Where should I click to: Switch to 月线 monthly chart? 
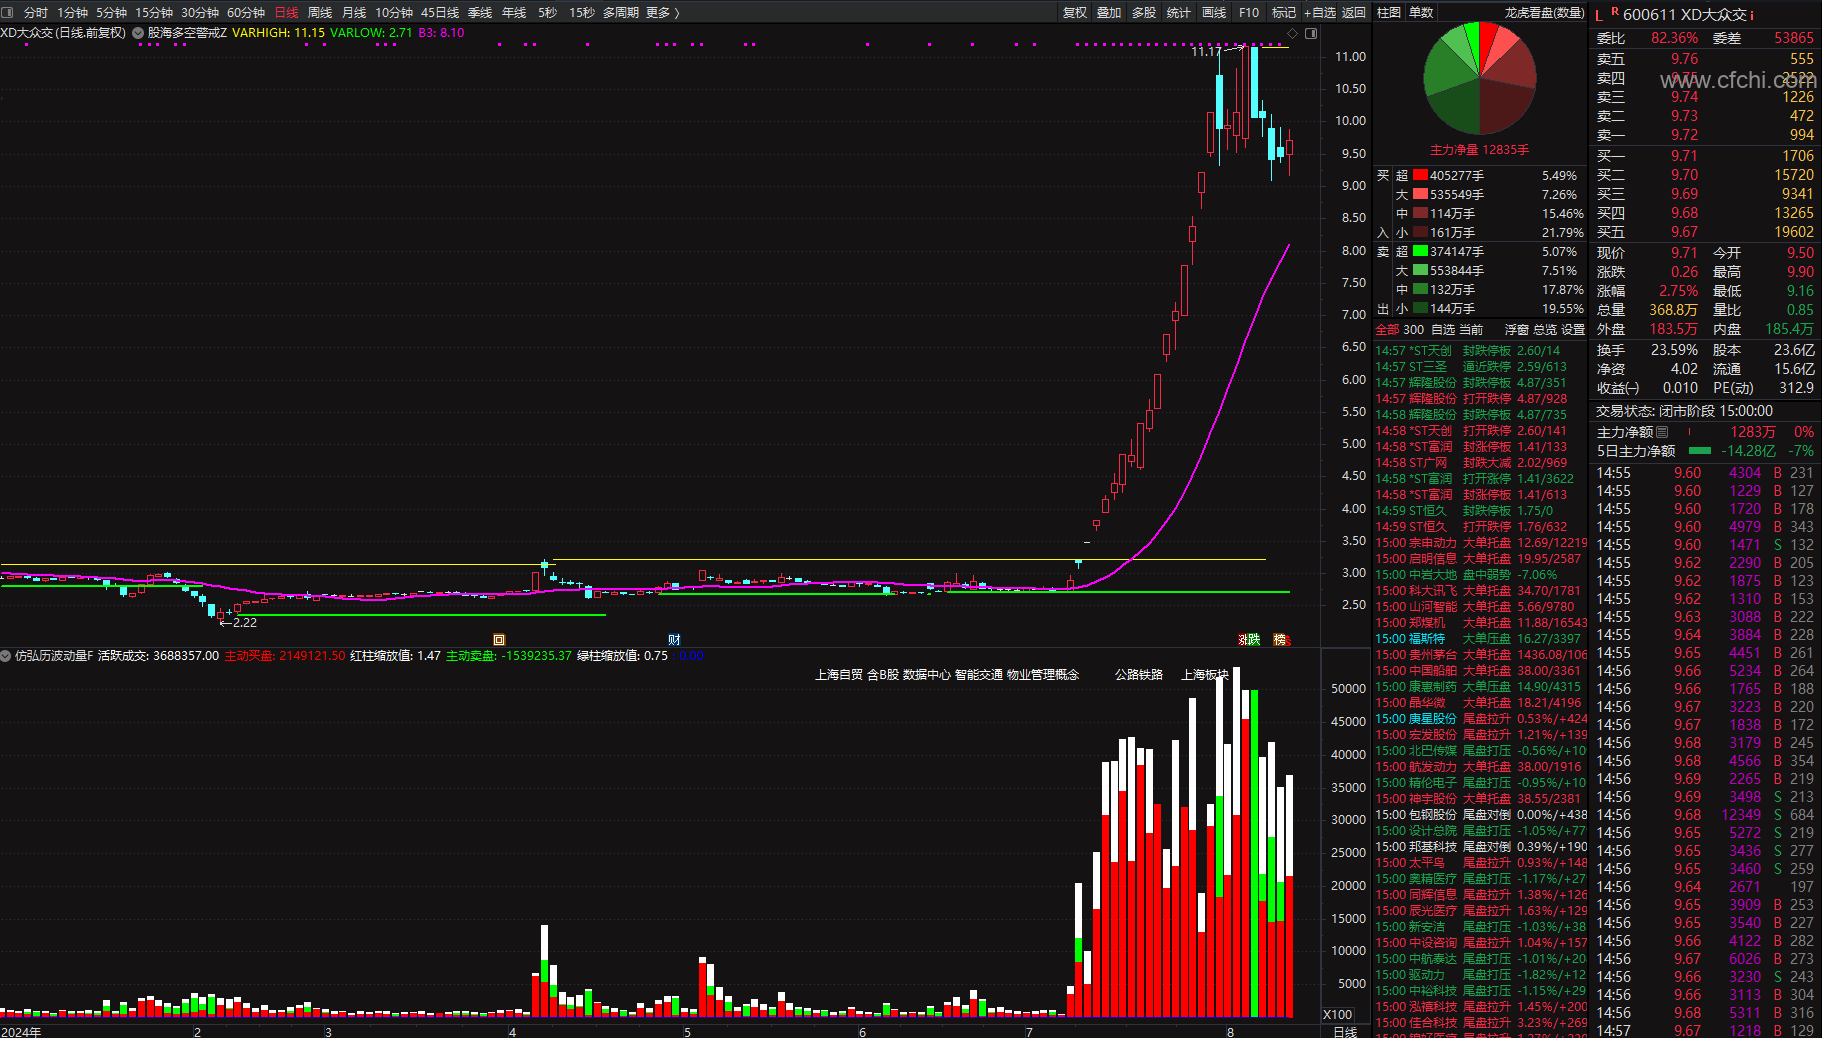pos(354,12)
